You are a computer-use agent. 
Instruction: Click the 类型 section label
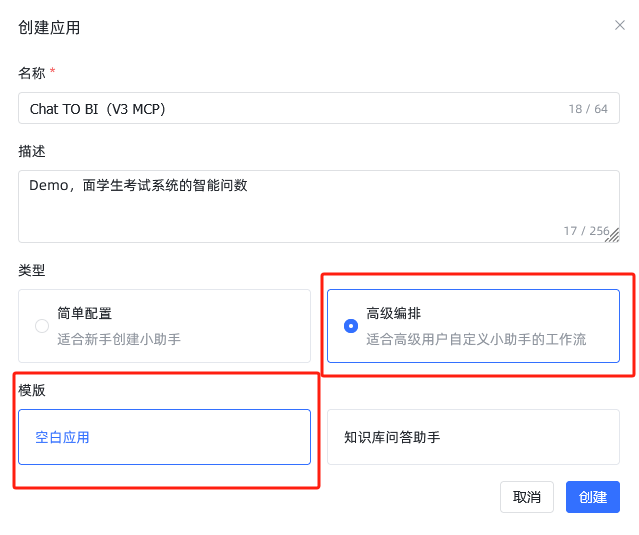(x=32, y=270)
